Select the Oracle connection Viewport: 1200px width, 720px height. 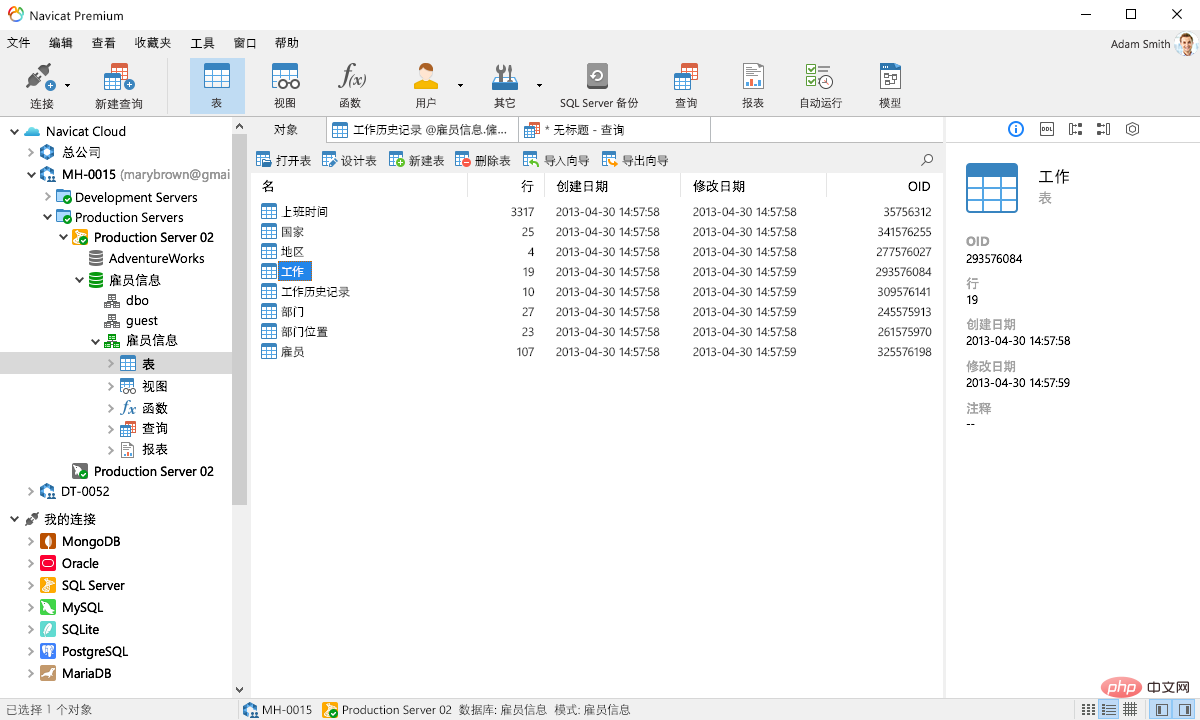click(69, 563)
